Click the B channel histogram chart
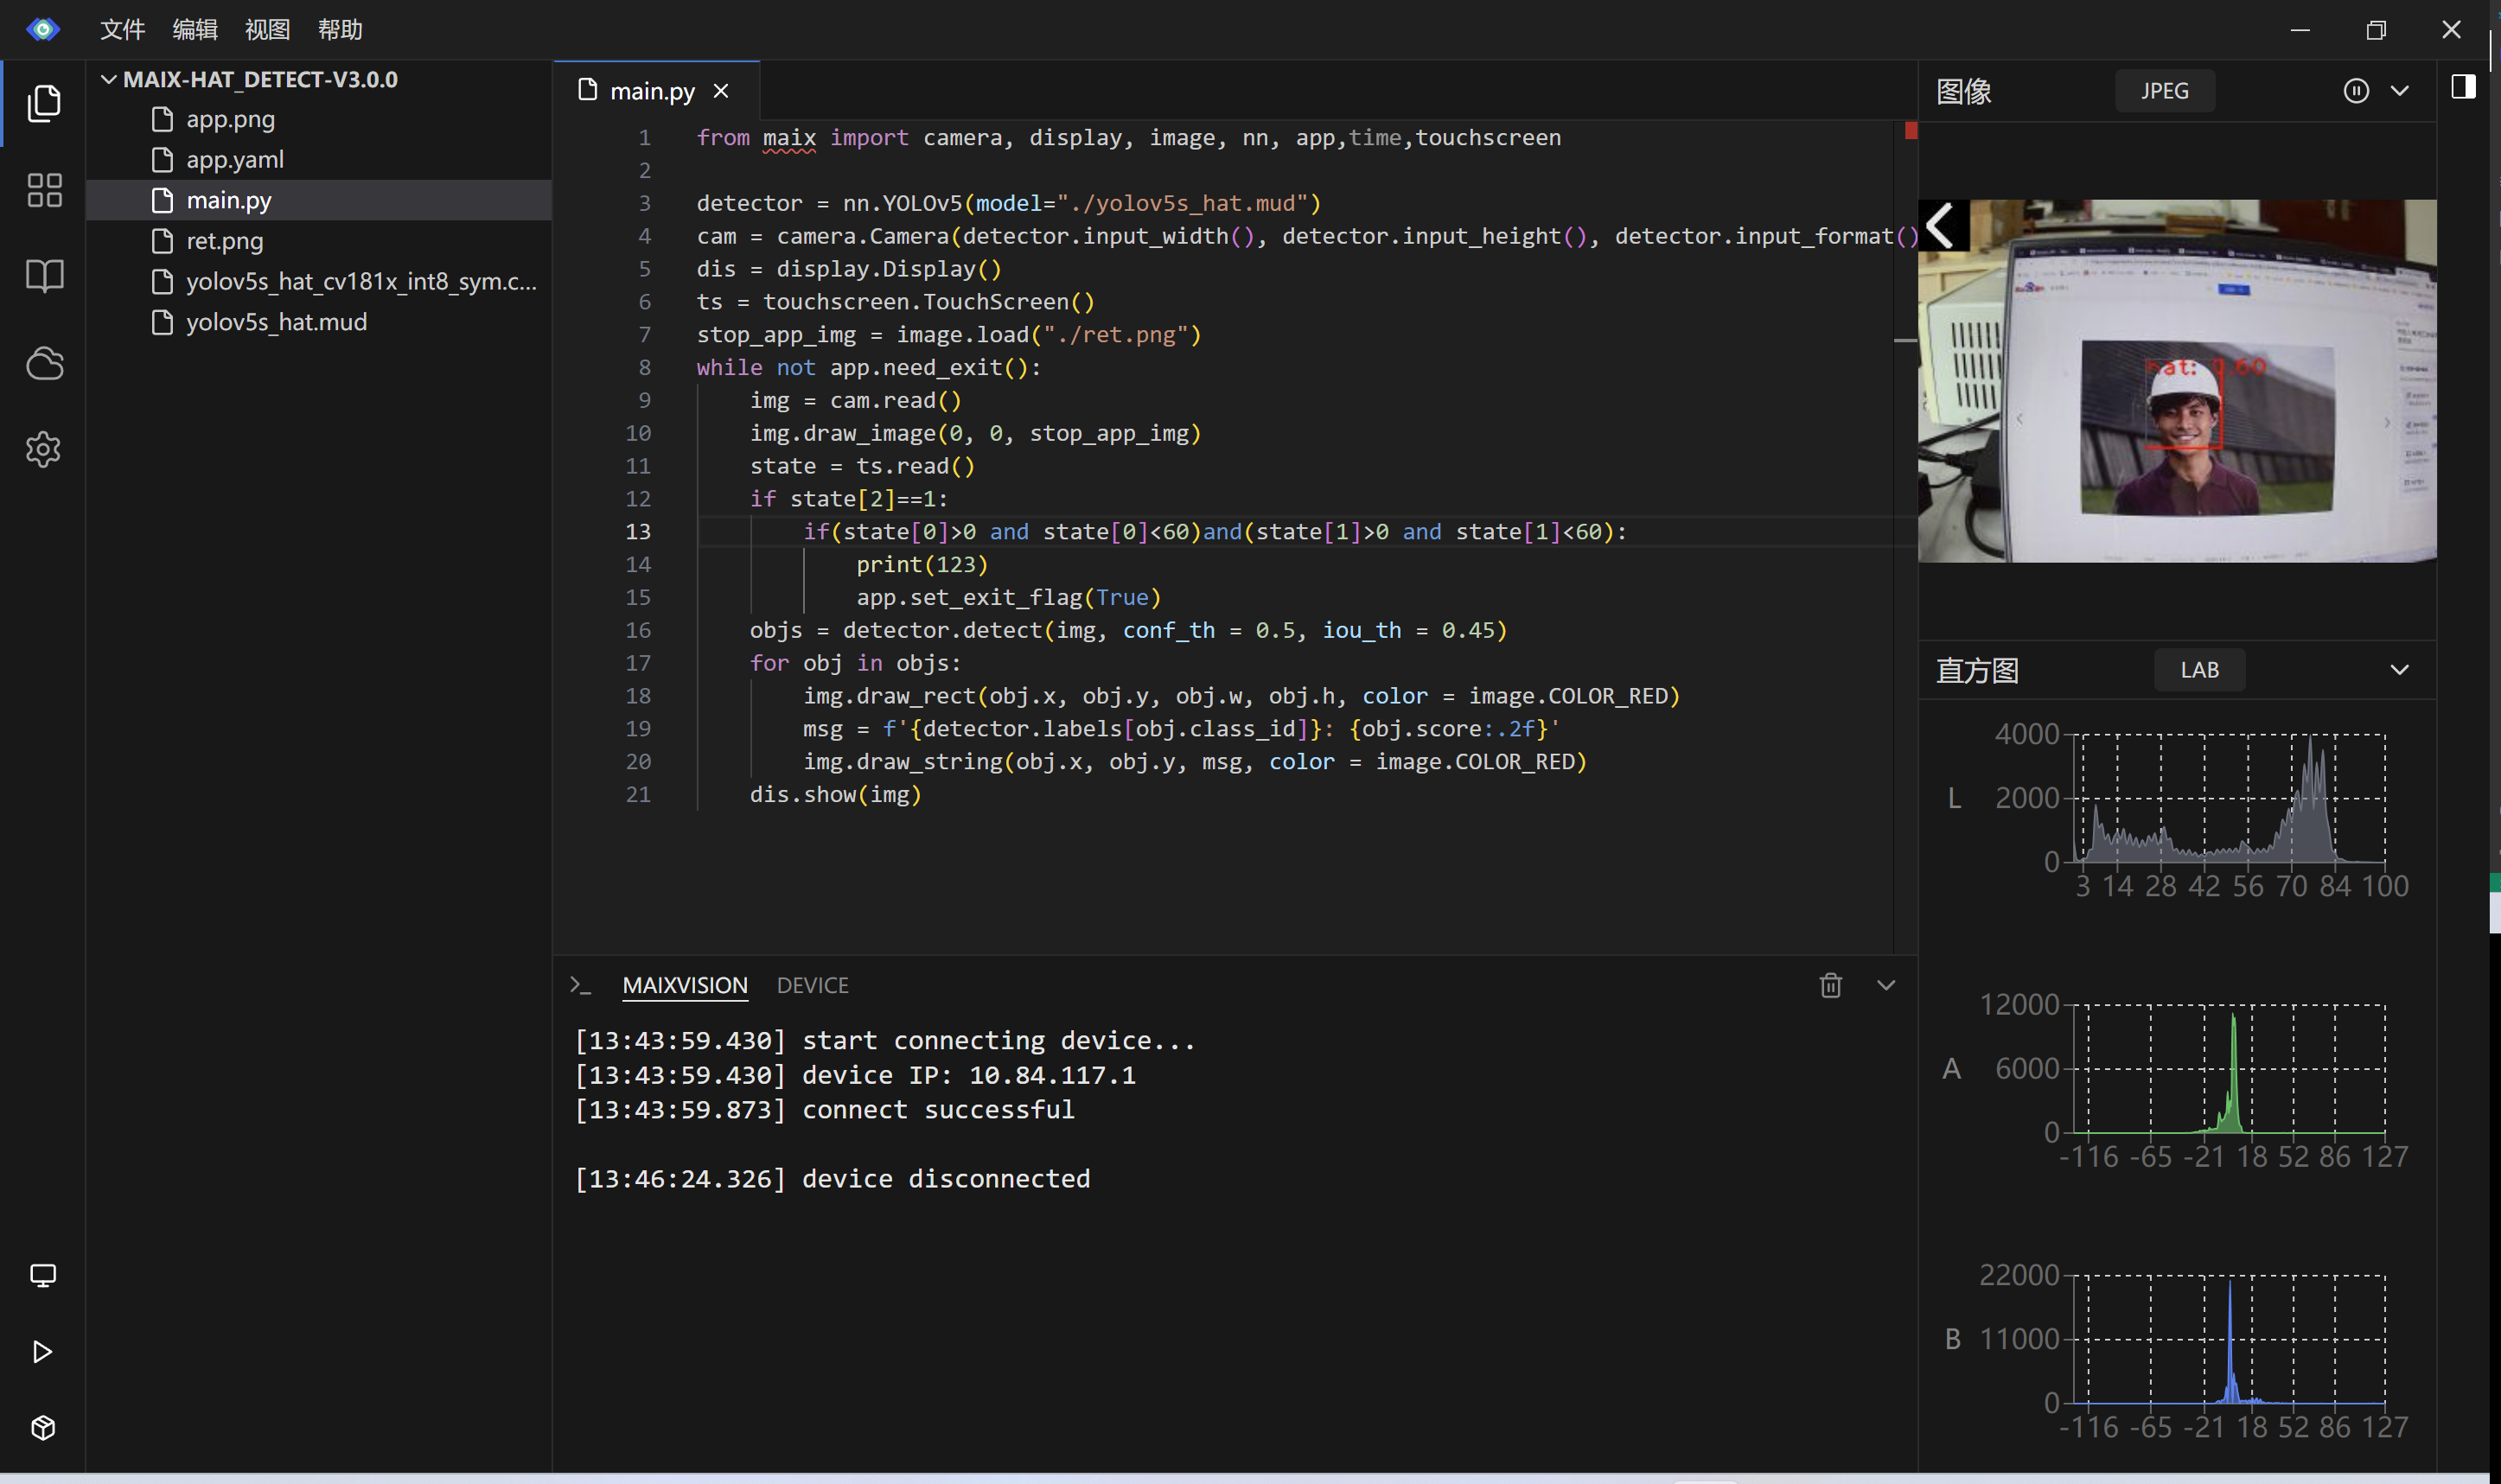This screenshot has height=1484, width=2501. point(2229,1338)
